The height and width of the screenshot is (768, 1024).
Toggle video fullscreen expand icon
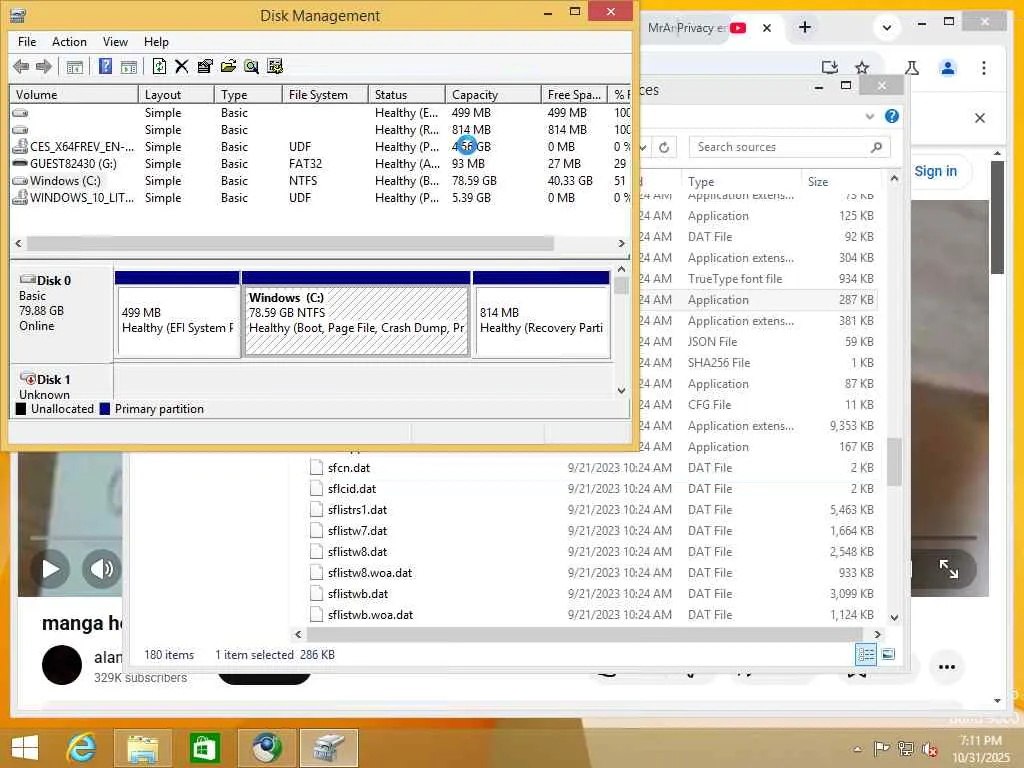[x=948, y=569]
